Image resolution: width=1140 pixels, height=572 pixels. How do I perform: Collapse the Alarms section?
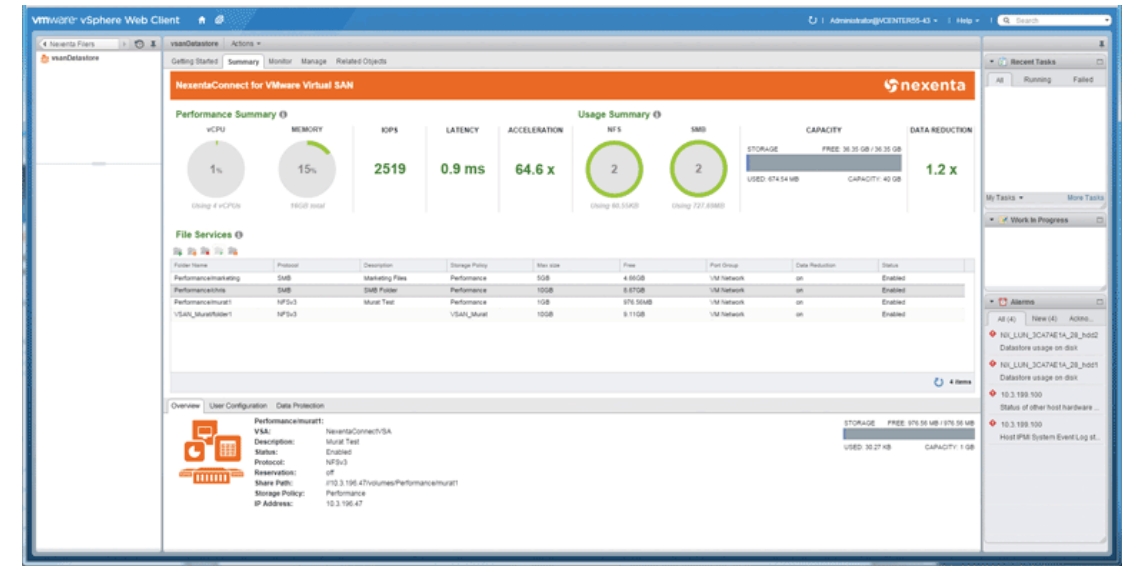coord(991,302)
